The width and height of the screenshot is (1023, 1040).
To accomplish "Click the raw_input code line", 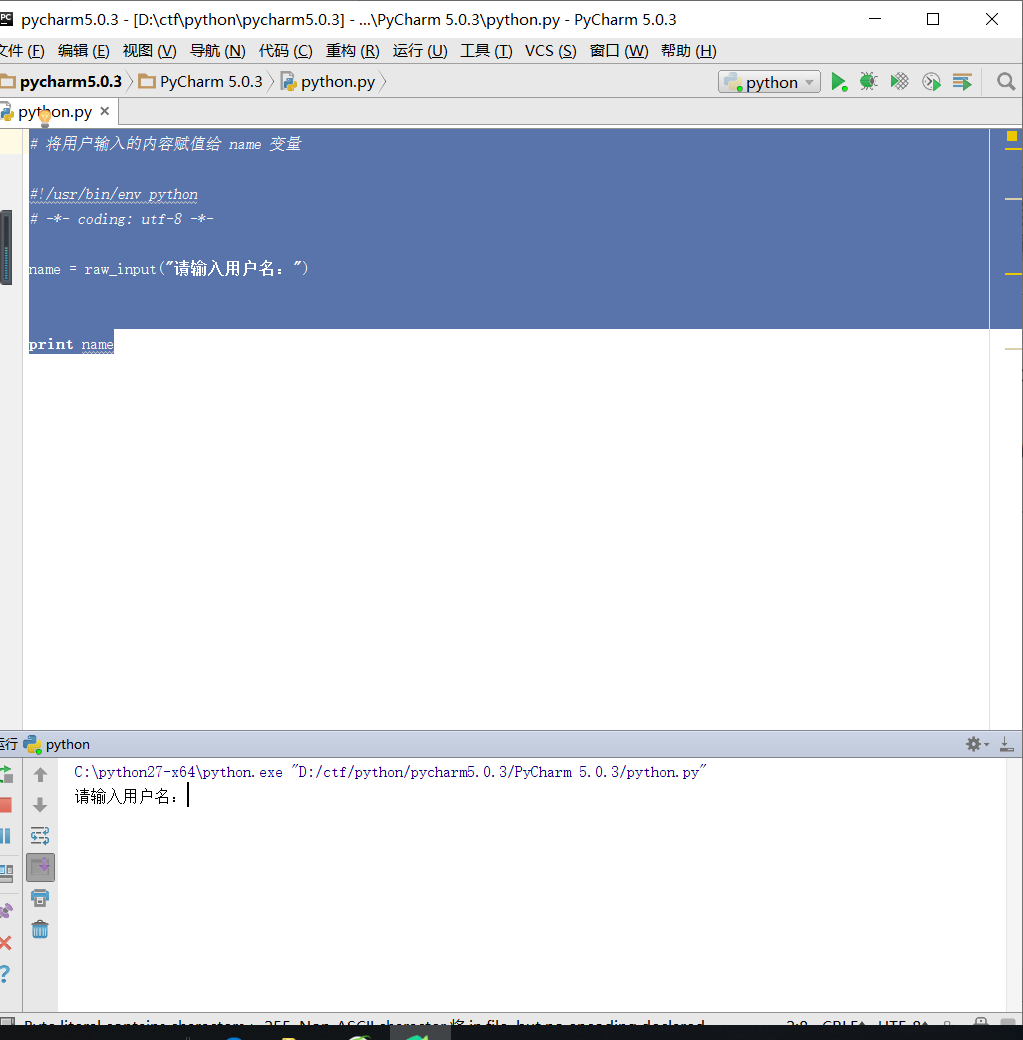I will [x=169, y=269].
